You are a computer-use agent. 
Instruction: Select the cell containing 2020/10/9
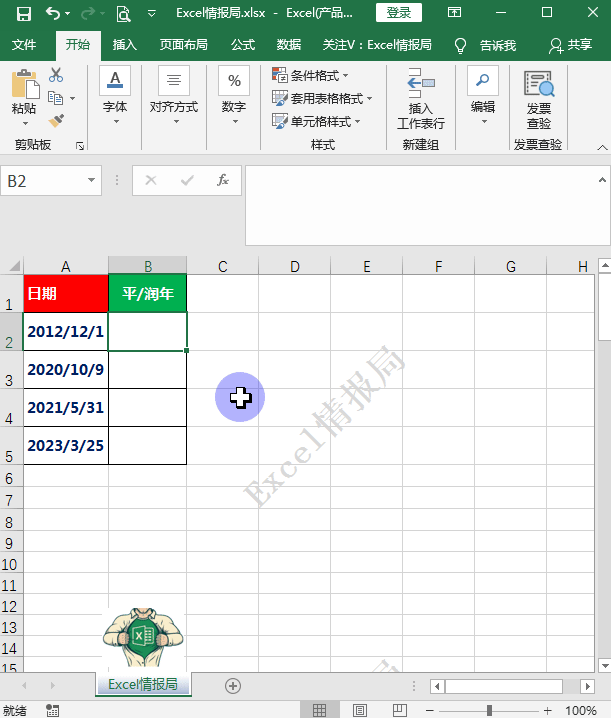tap(66, 370)
